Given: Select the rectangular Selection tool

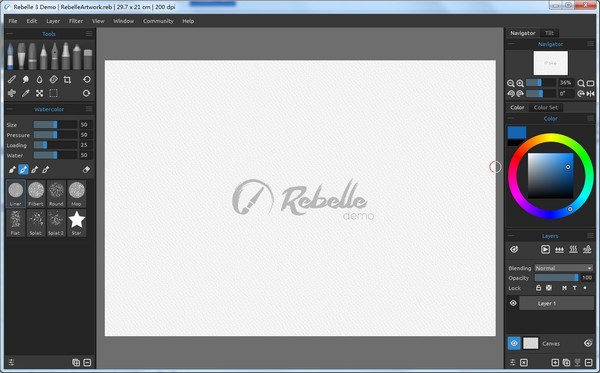Looking at the screenshot, I should click(x=54, y=93).
